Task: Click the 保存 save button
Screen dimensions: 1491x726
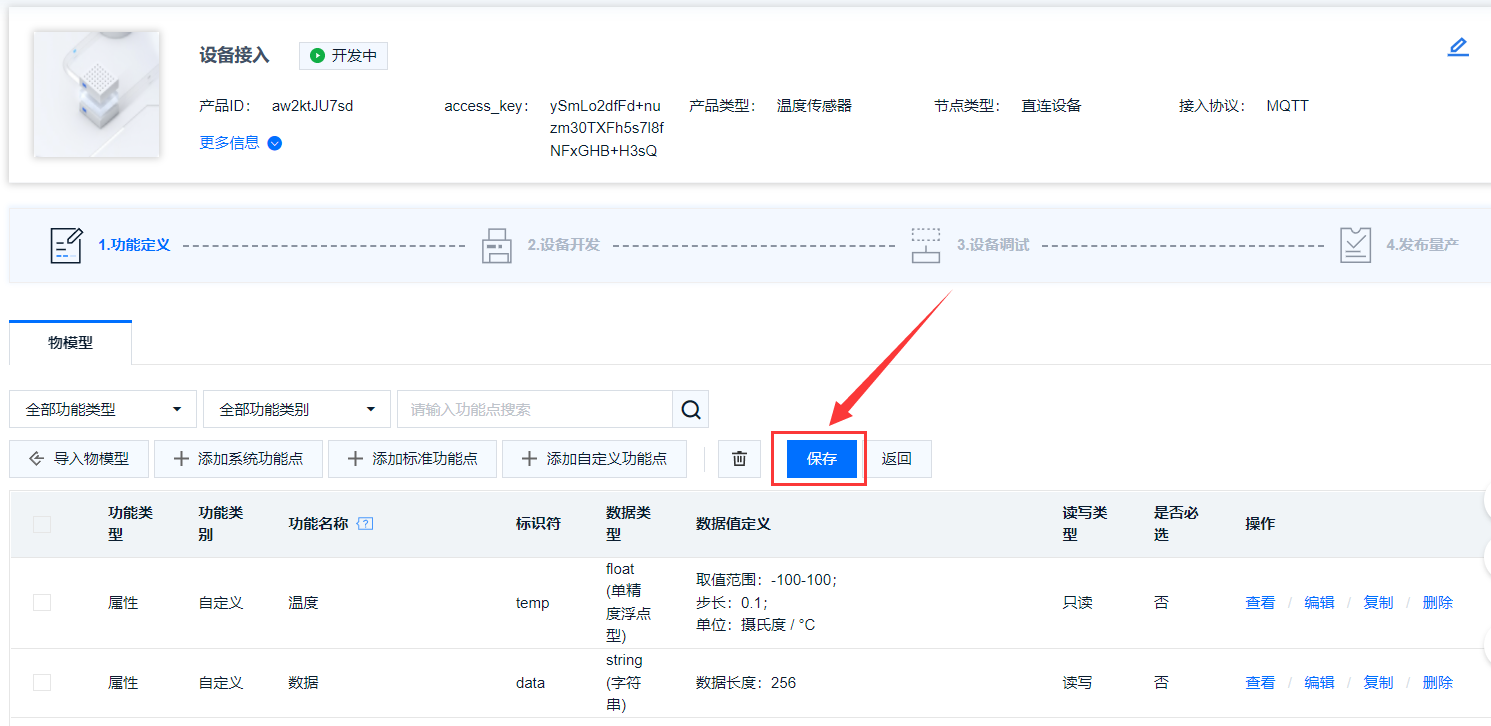Action: click(x=818, y=458)
